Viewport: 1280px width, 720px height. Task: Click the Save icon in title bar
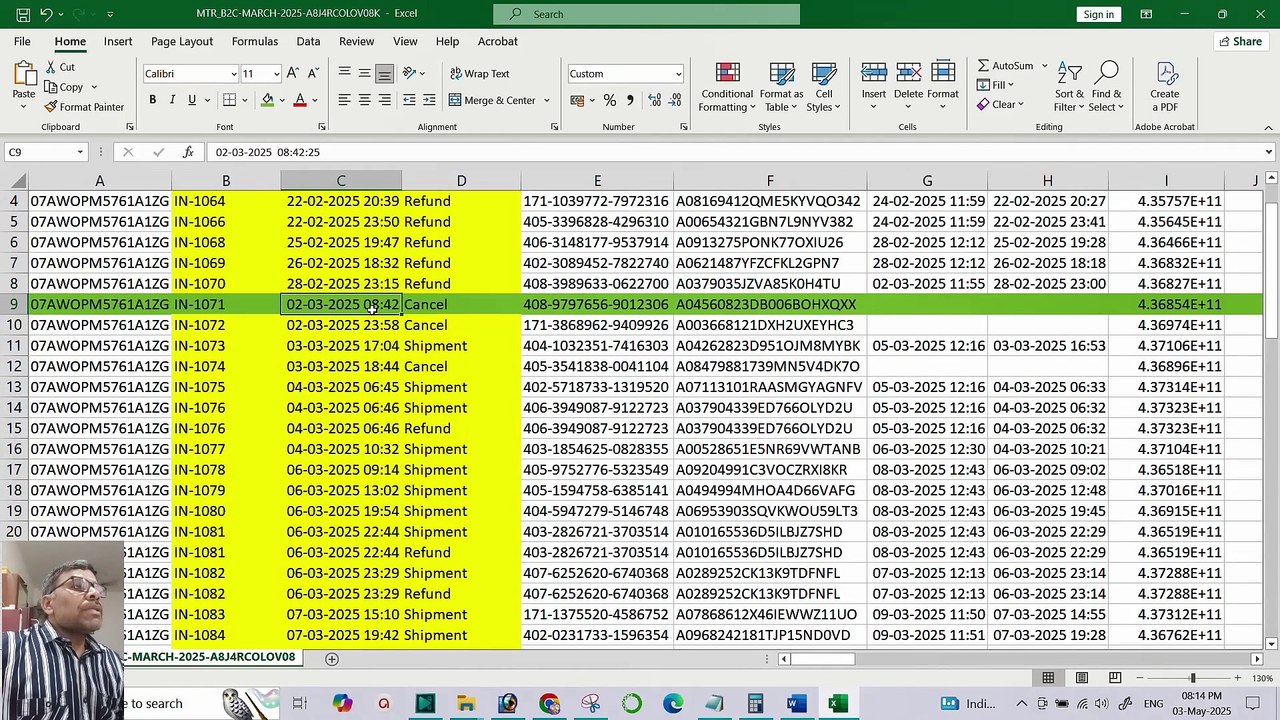22,14
